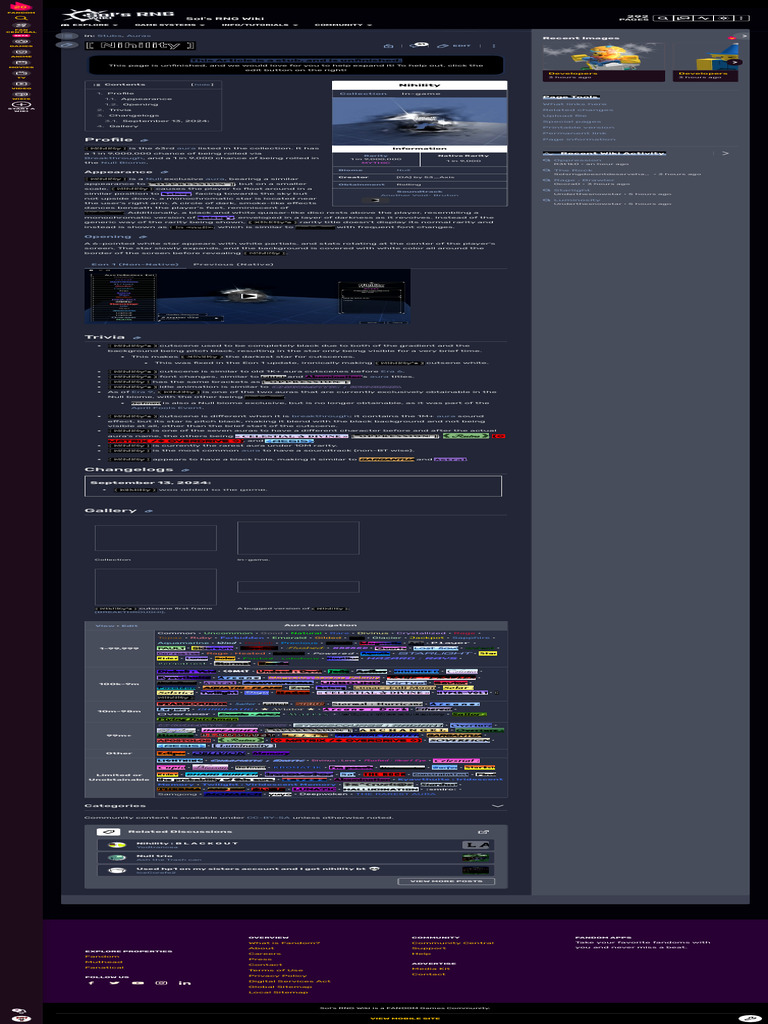
Task: Edit the Changelogs section via pencil icon
Action: tap(185, 470)
